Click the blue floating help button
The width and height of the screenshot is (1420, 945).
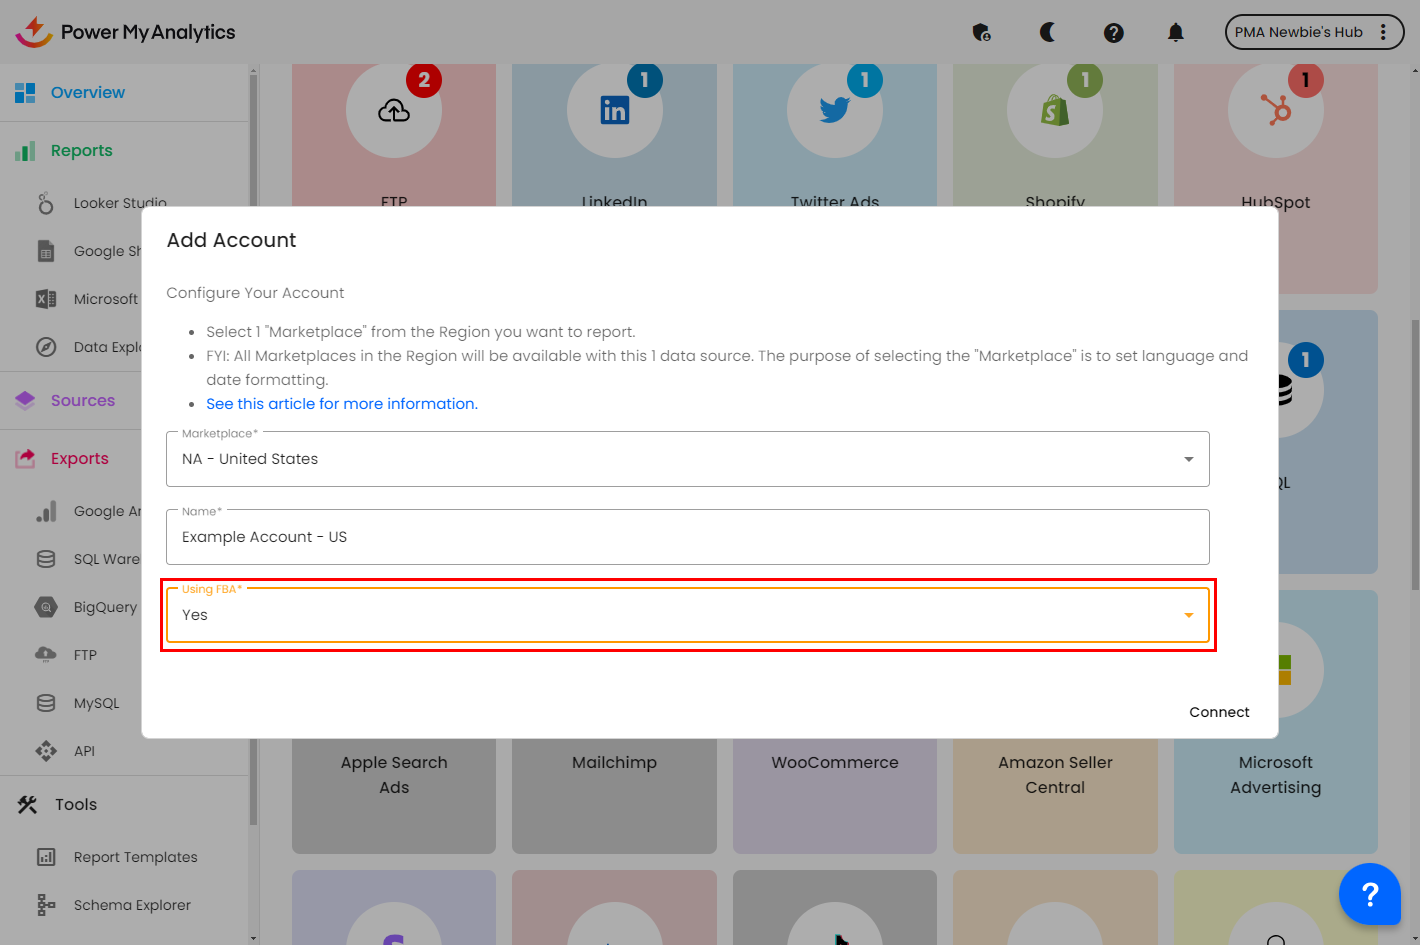point(1369,894)
